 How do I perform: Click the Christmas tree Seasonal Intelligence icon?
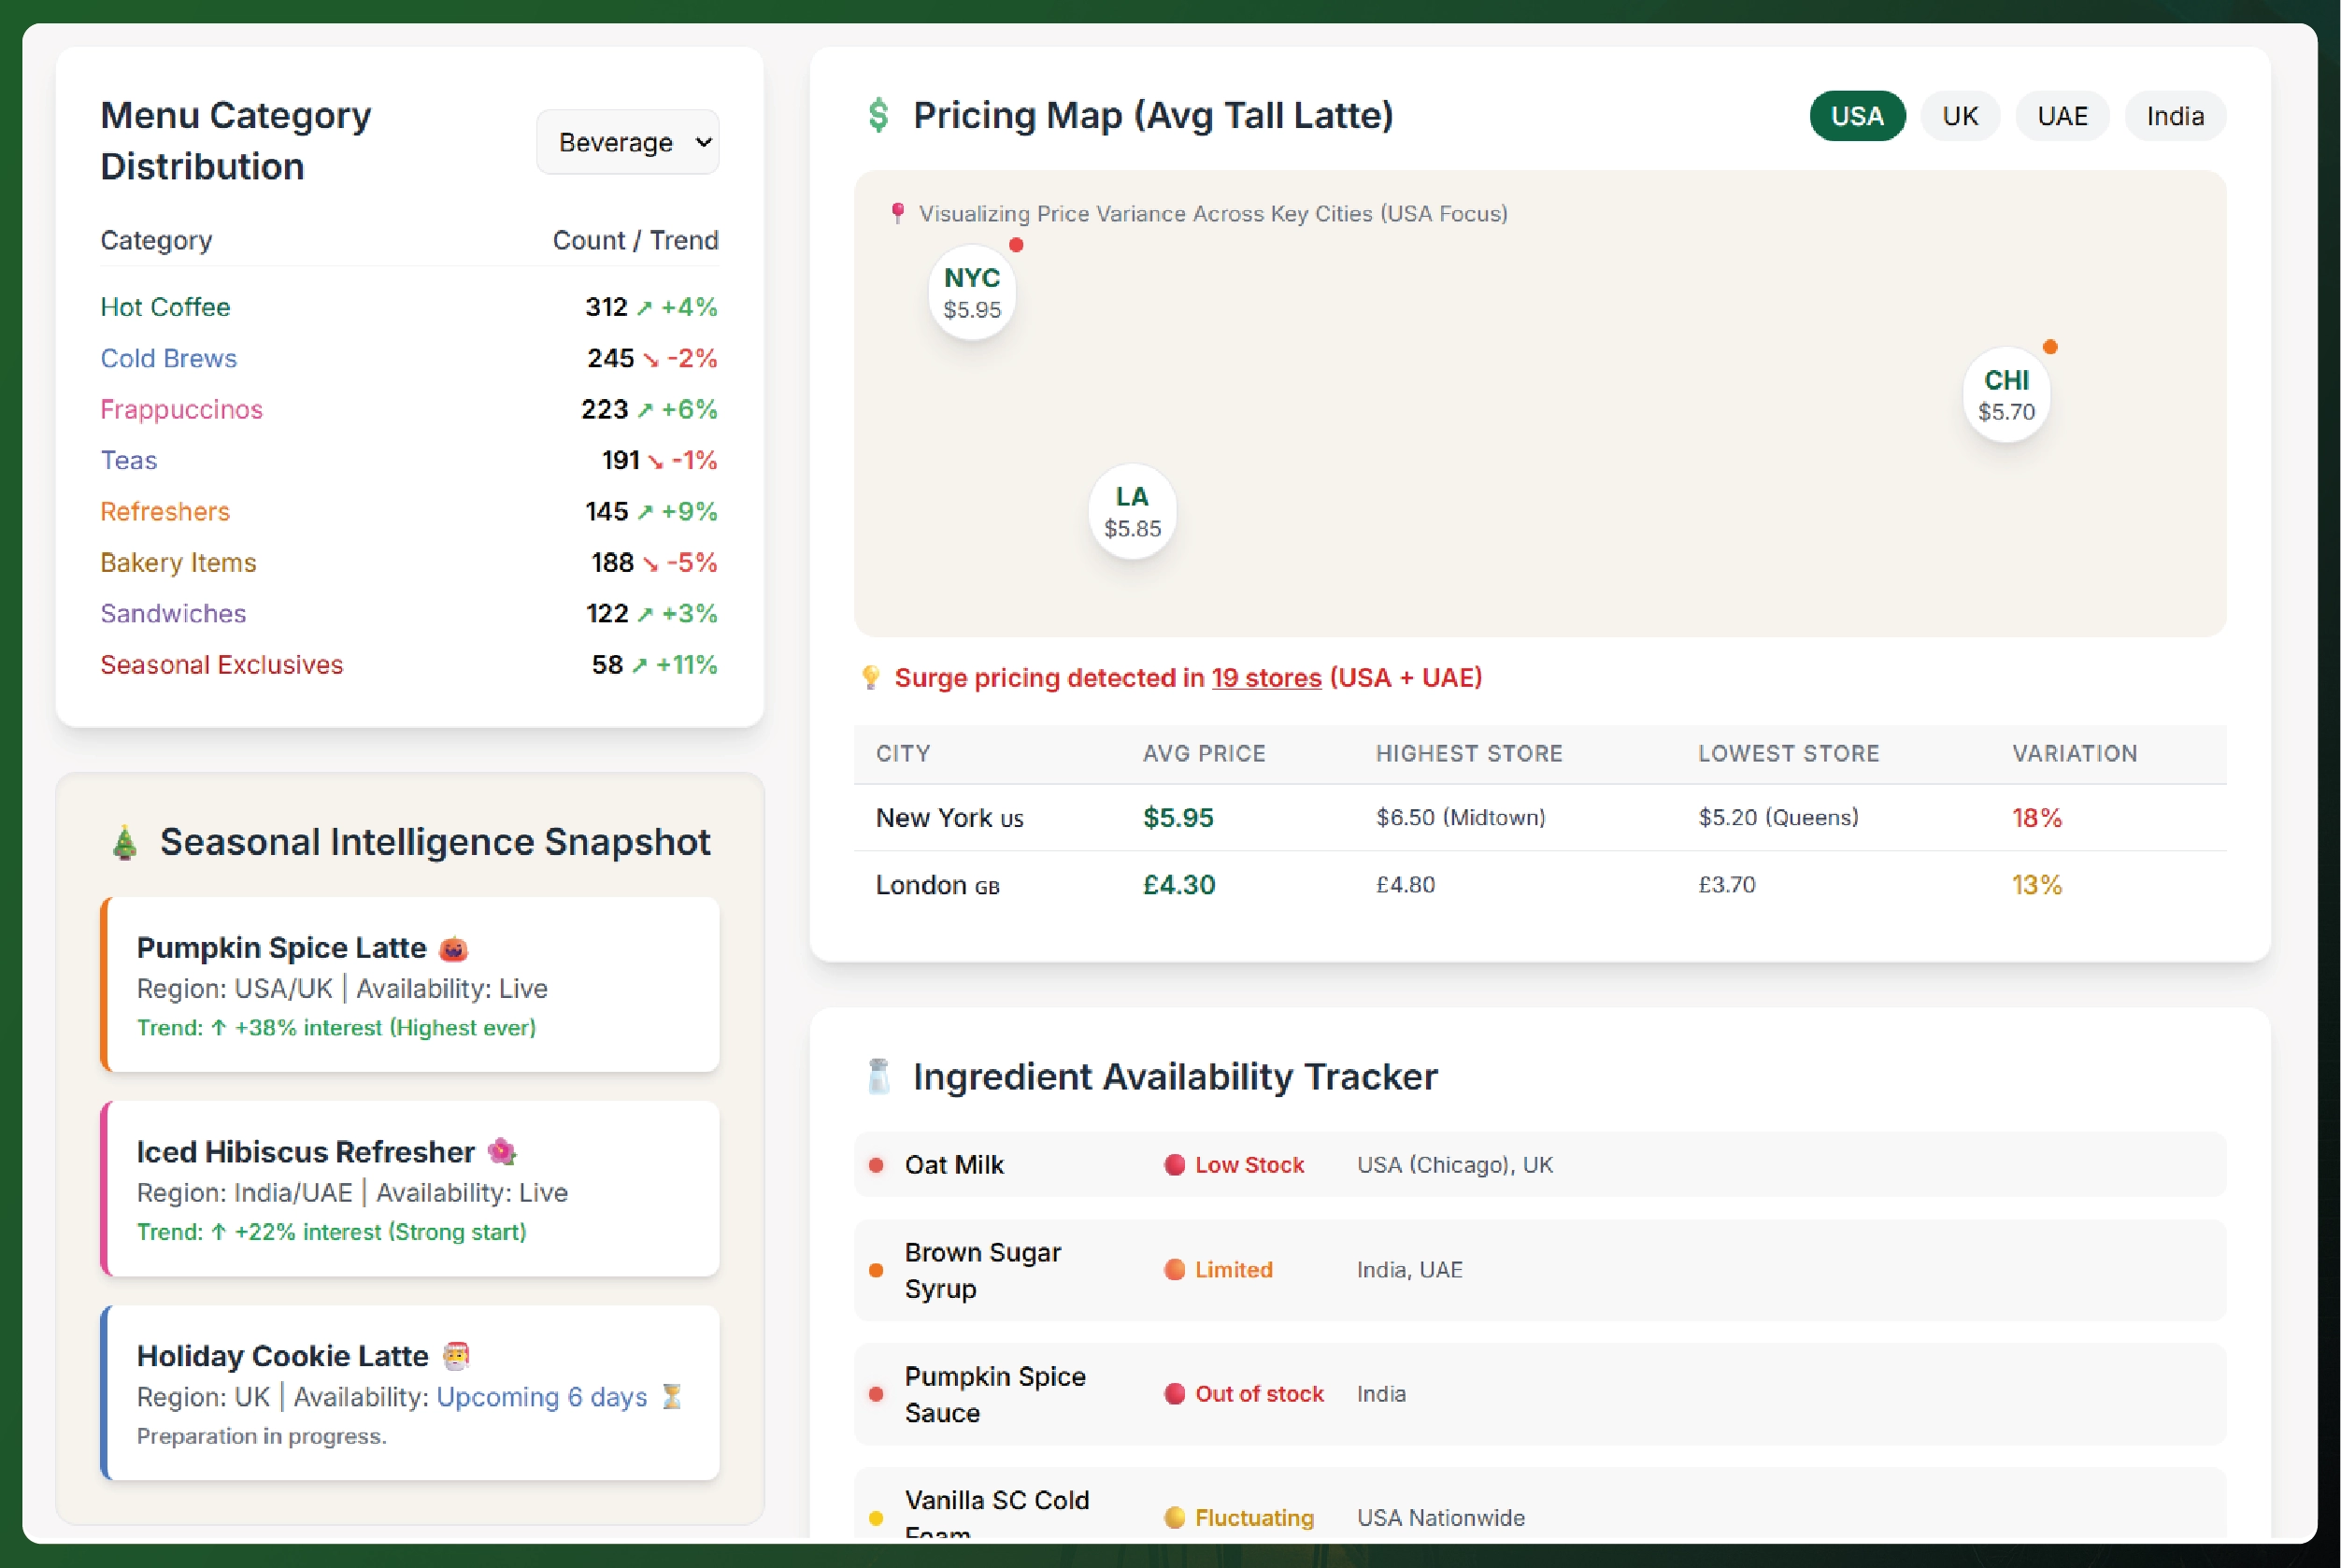pos(125,843)
